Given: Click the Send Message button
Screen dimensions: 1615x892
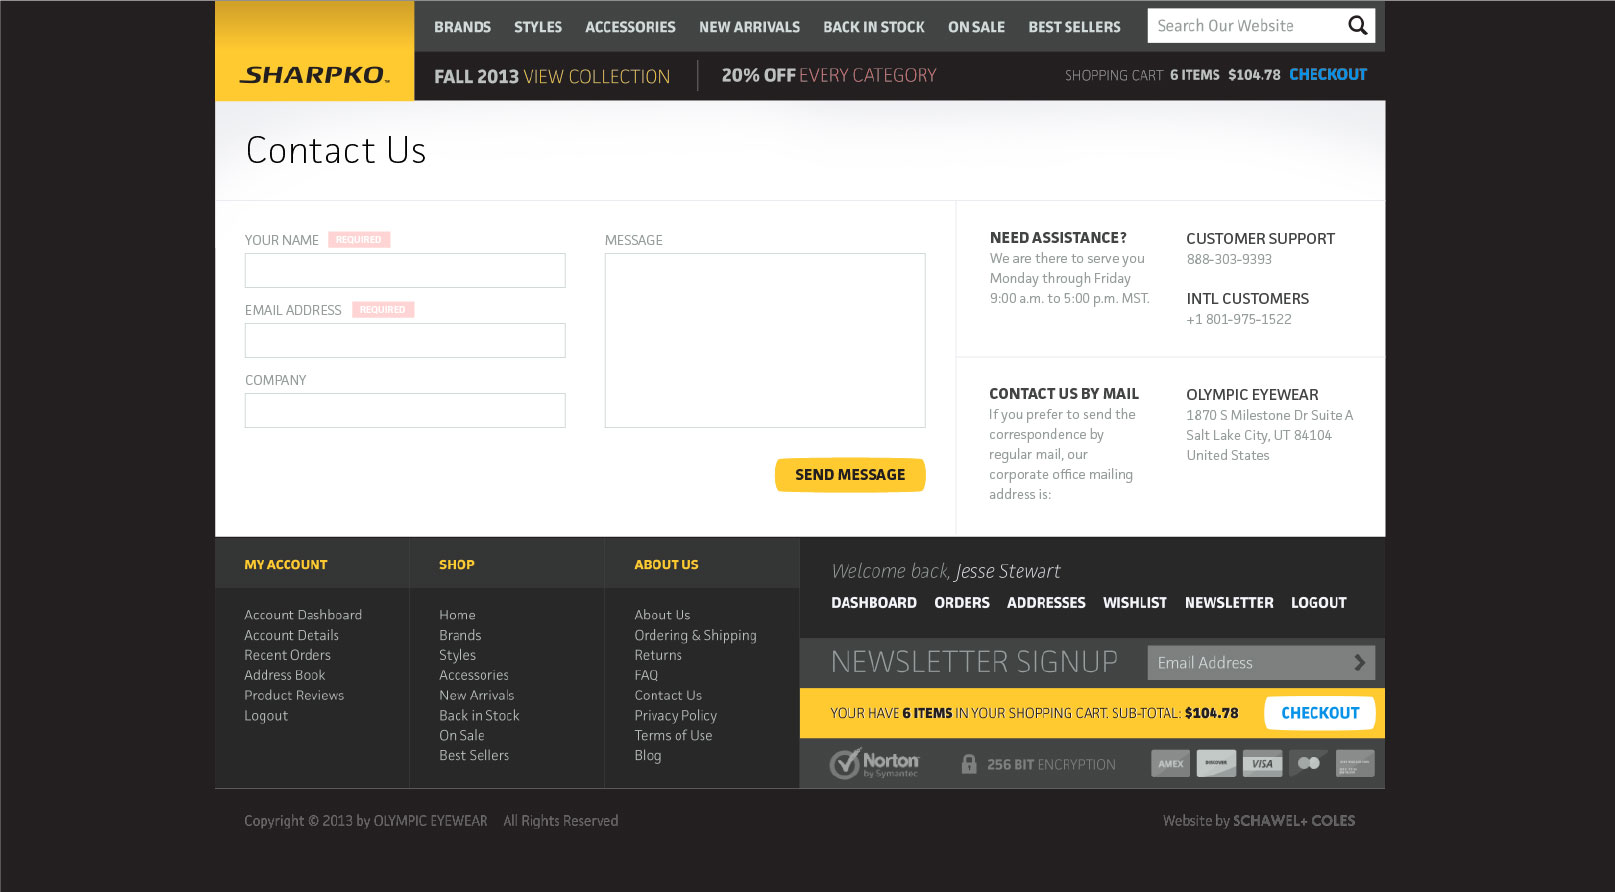Looking at the screenshot, I should point(850,475).
